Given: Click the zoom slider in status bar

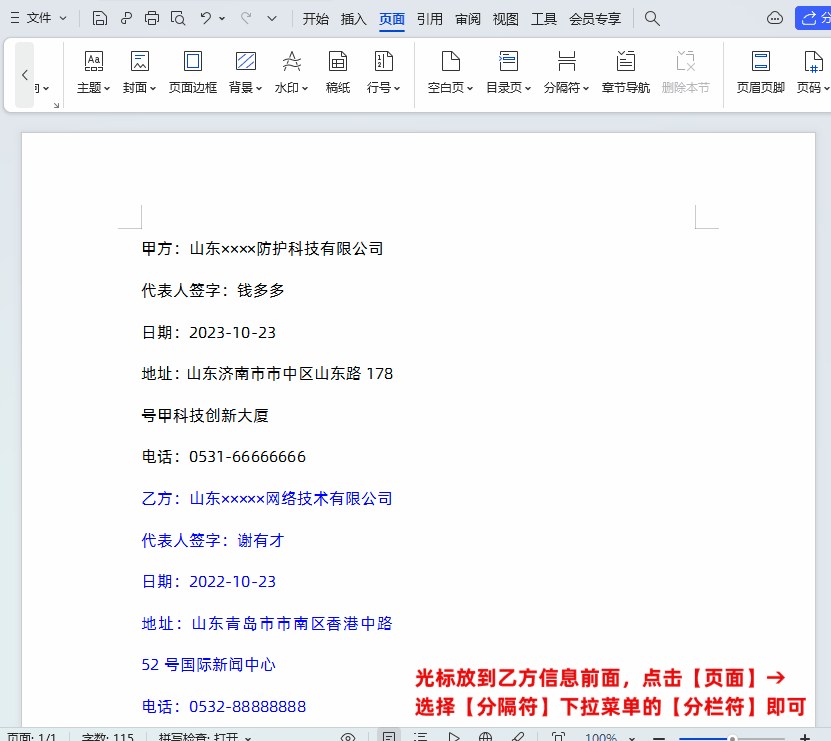Looking at the screenshot, I should [x=732, y=738].
